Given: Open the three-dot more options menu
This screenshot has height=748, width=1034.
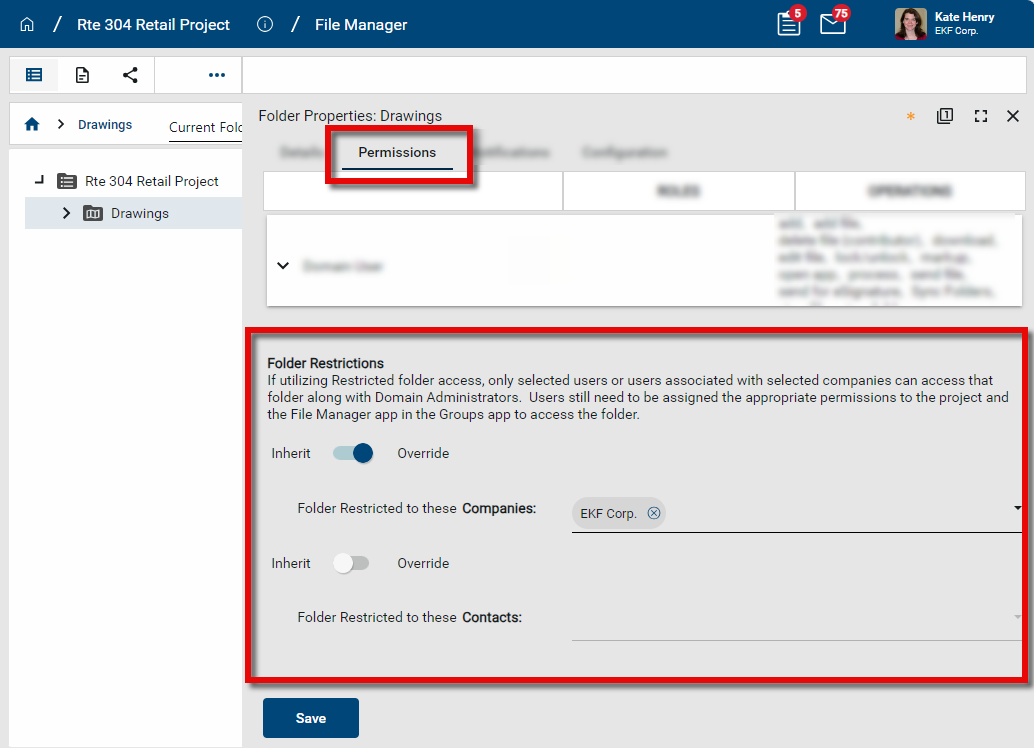Looking at the screenshot, I should coord(217,75).
